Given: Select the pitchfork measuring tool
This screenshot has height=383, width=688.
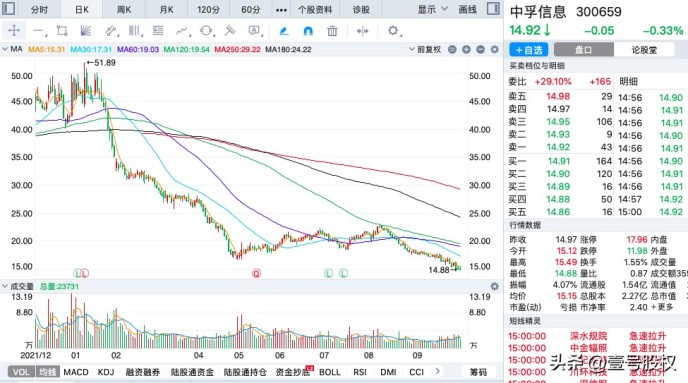Looking at the screenshot, I should click(230, 30).
